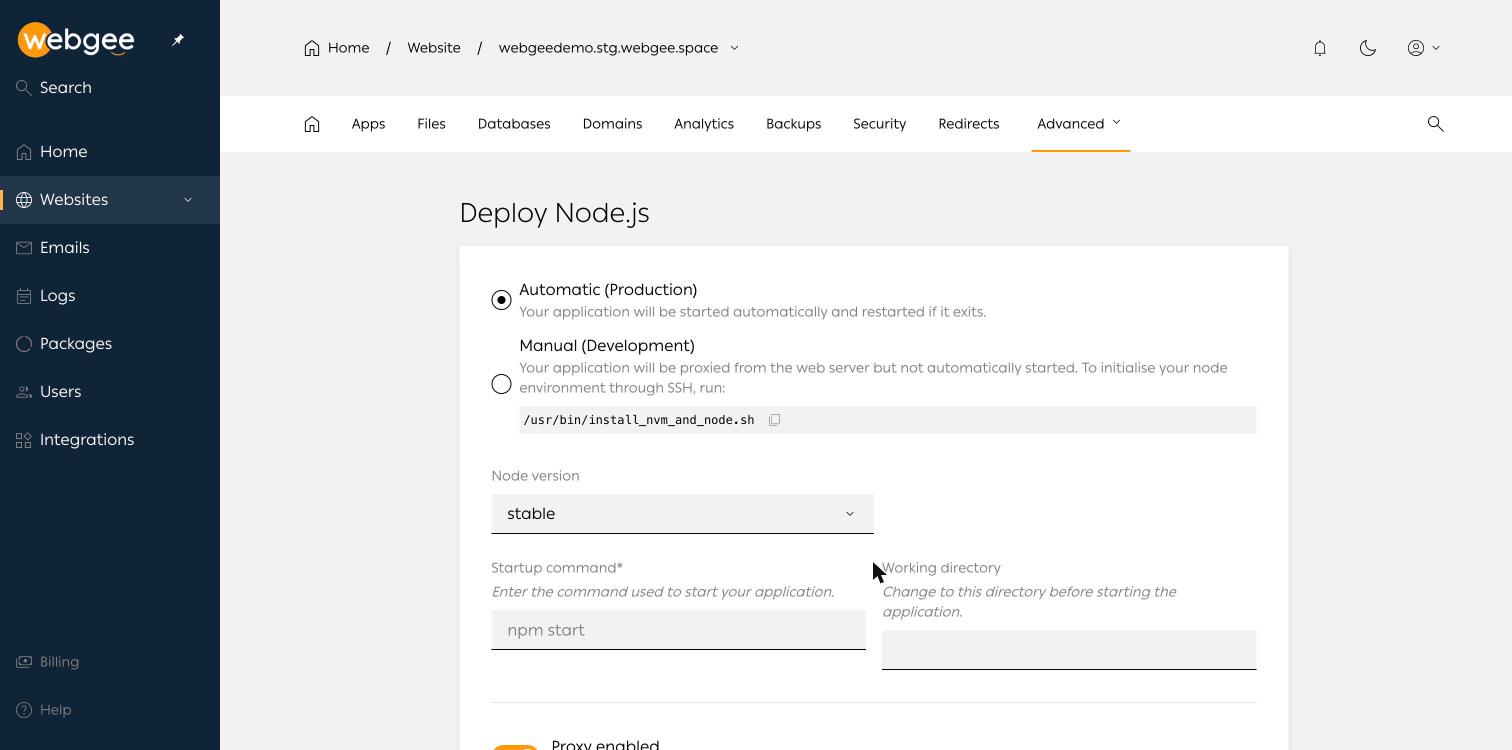Expand the Websites sidebar chevron
The width and height of the screenshot is (1512, 750).
tap(188, 200)
